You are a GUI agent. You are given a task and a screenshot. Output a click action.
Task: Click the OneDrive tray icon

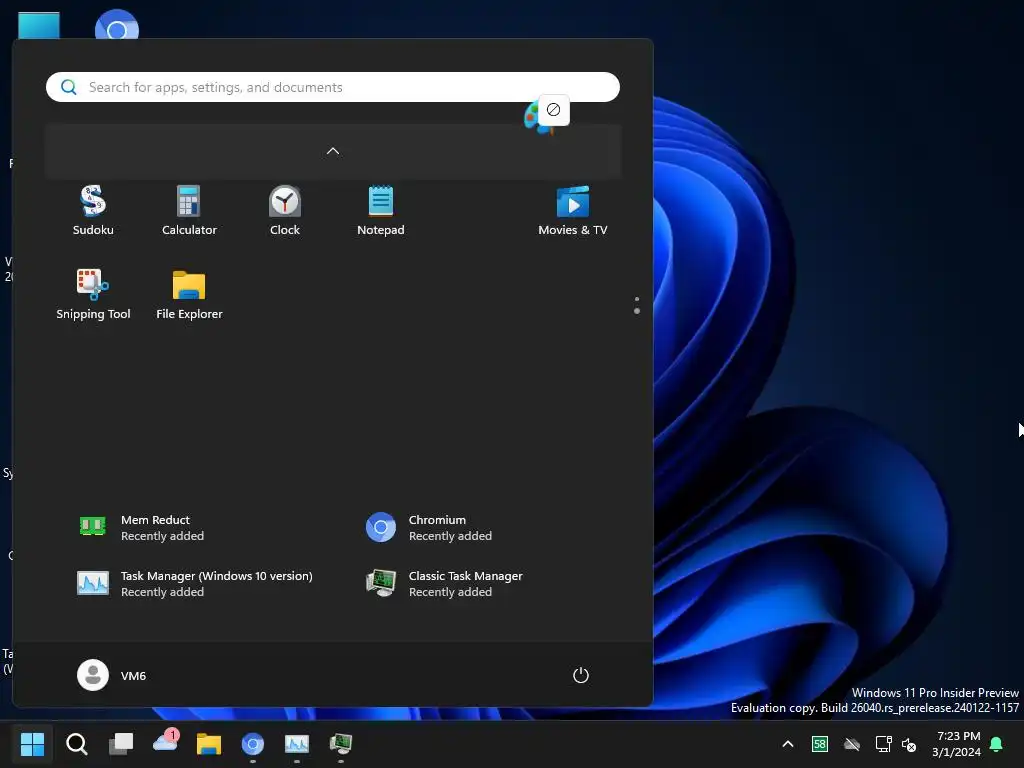point(852,744)
